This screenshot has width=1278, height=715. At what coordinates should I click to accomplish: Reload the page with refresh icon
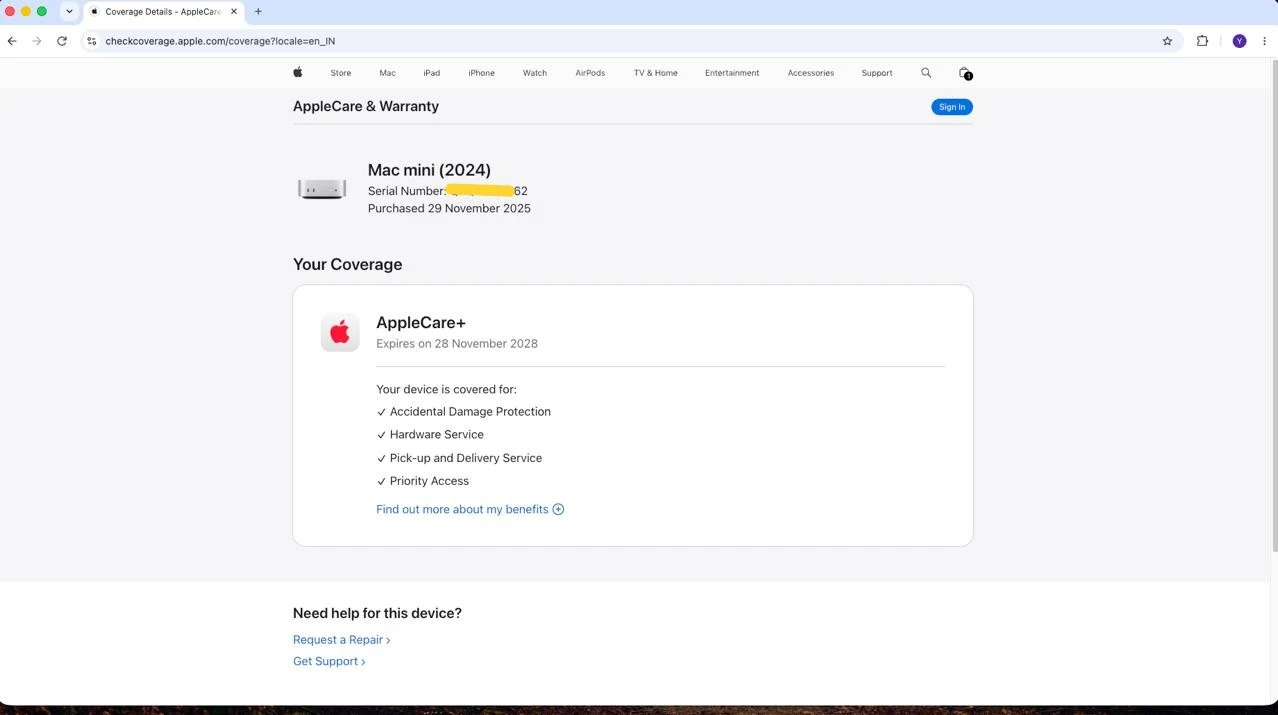tap(62, 41)
